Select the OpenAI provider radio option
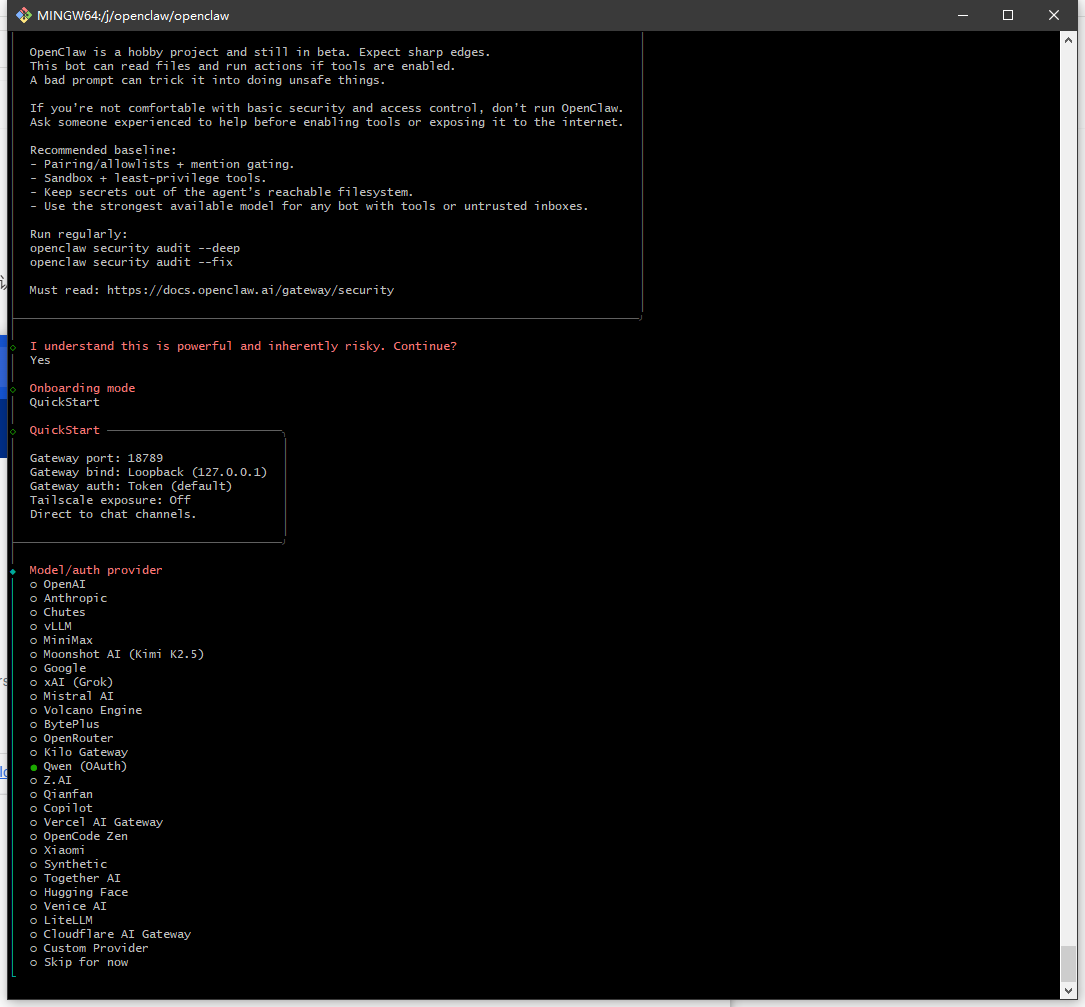The image size is (1085, 1007). [x=64, y=584]
